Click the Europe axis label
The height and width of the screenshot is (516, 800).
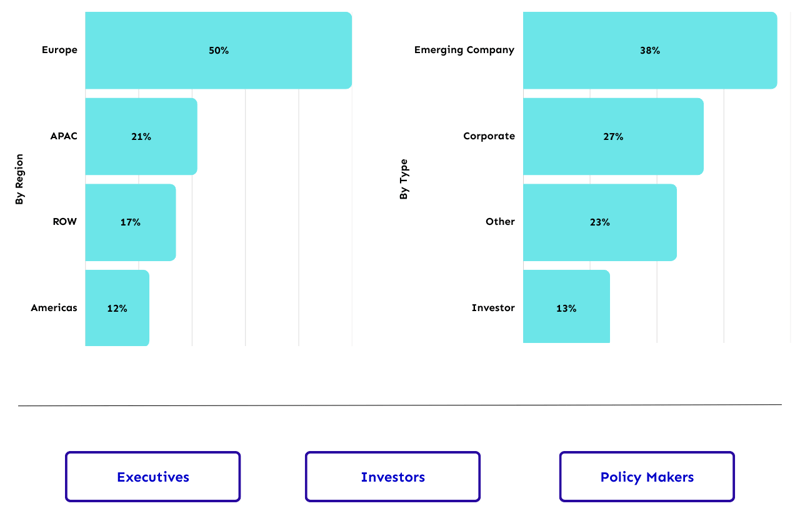click(59, 50)
